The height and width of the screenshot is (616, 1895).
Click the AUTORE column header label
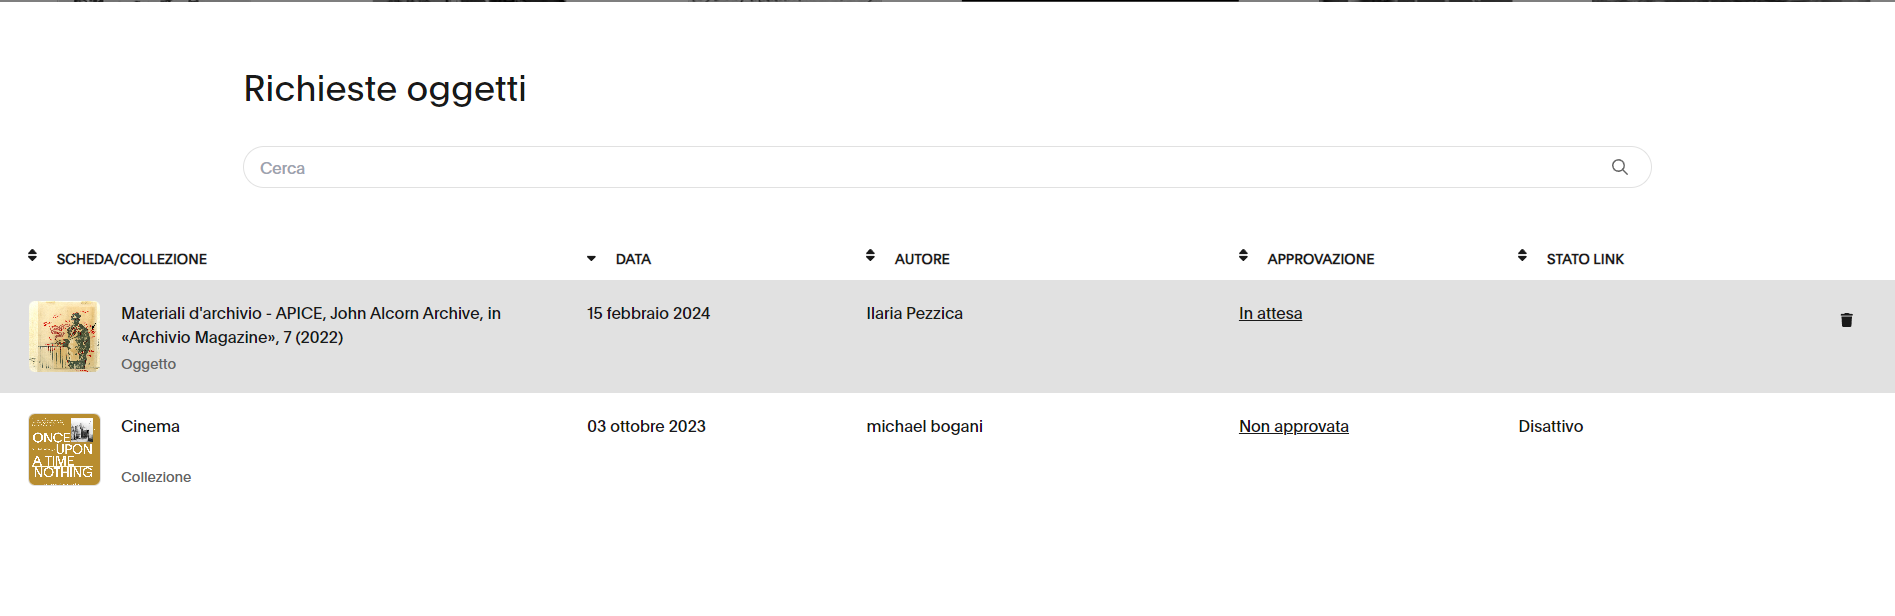[x=921, y=259]
